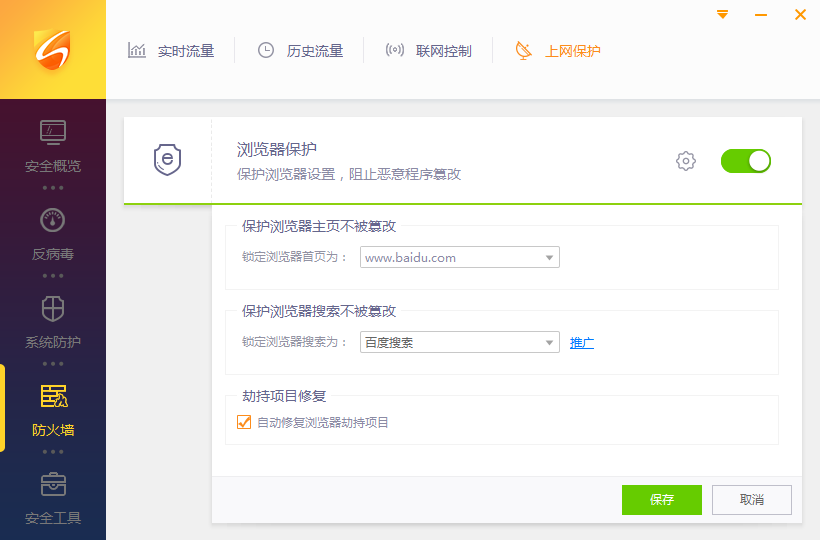Go to the 安全概览 sidebar label
This screenshot has width=820, height=540.
click(53, 166)
